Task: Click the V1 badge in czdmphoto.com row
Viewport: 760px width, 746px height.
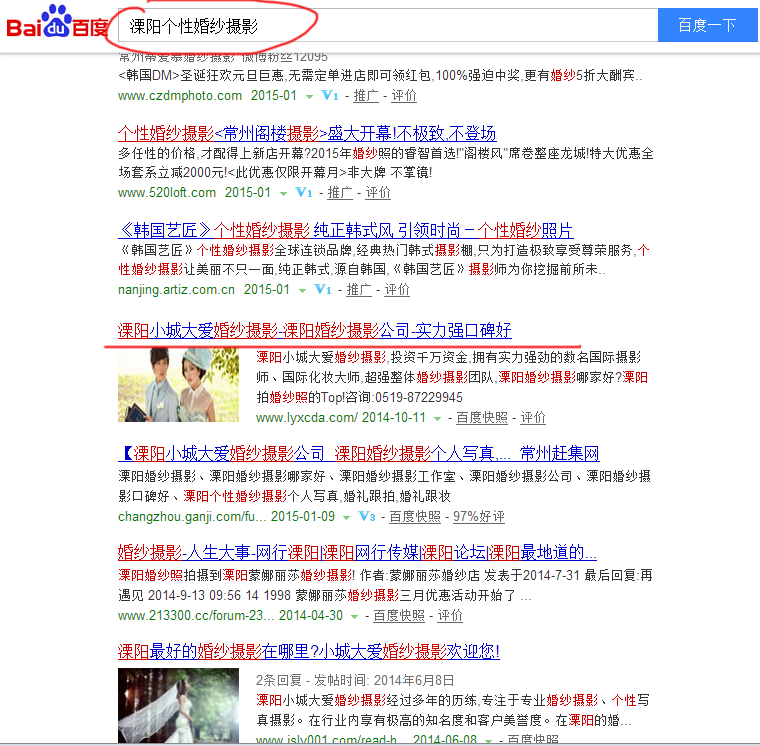Action: tap(330, 95)
